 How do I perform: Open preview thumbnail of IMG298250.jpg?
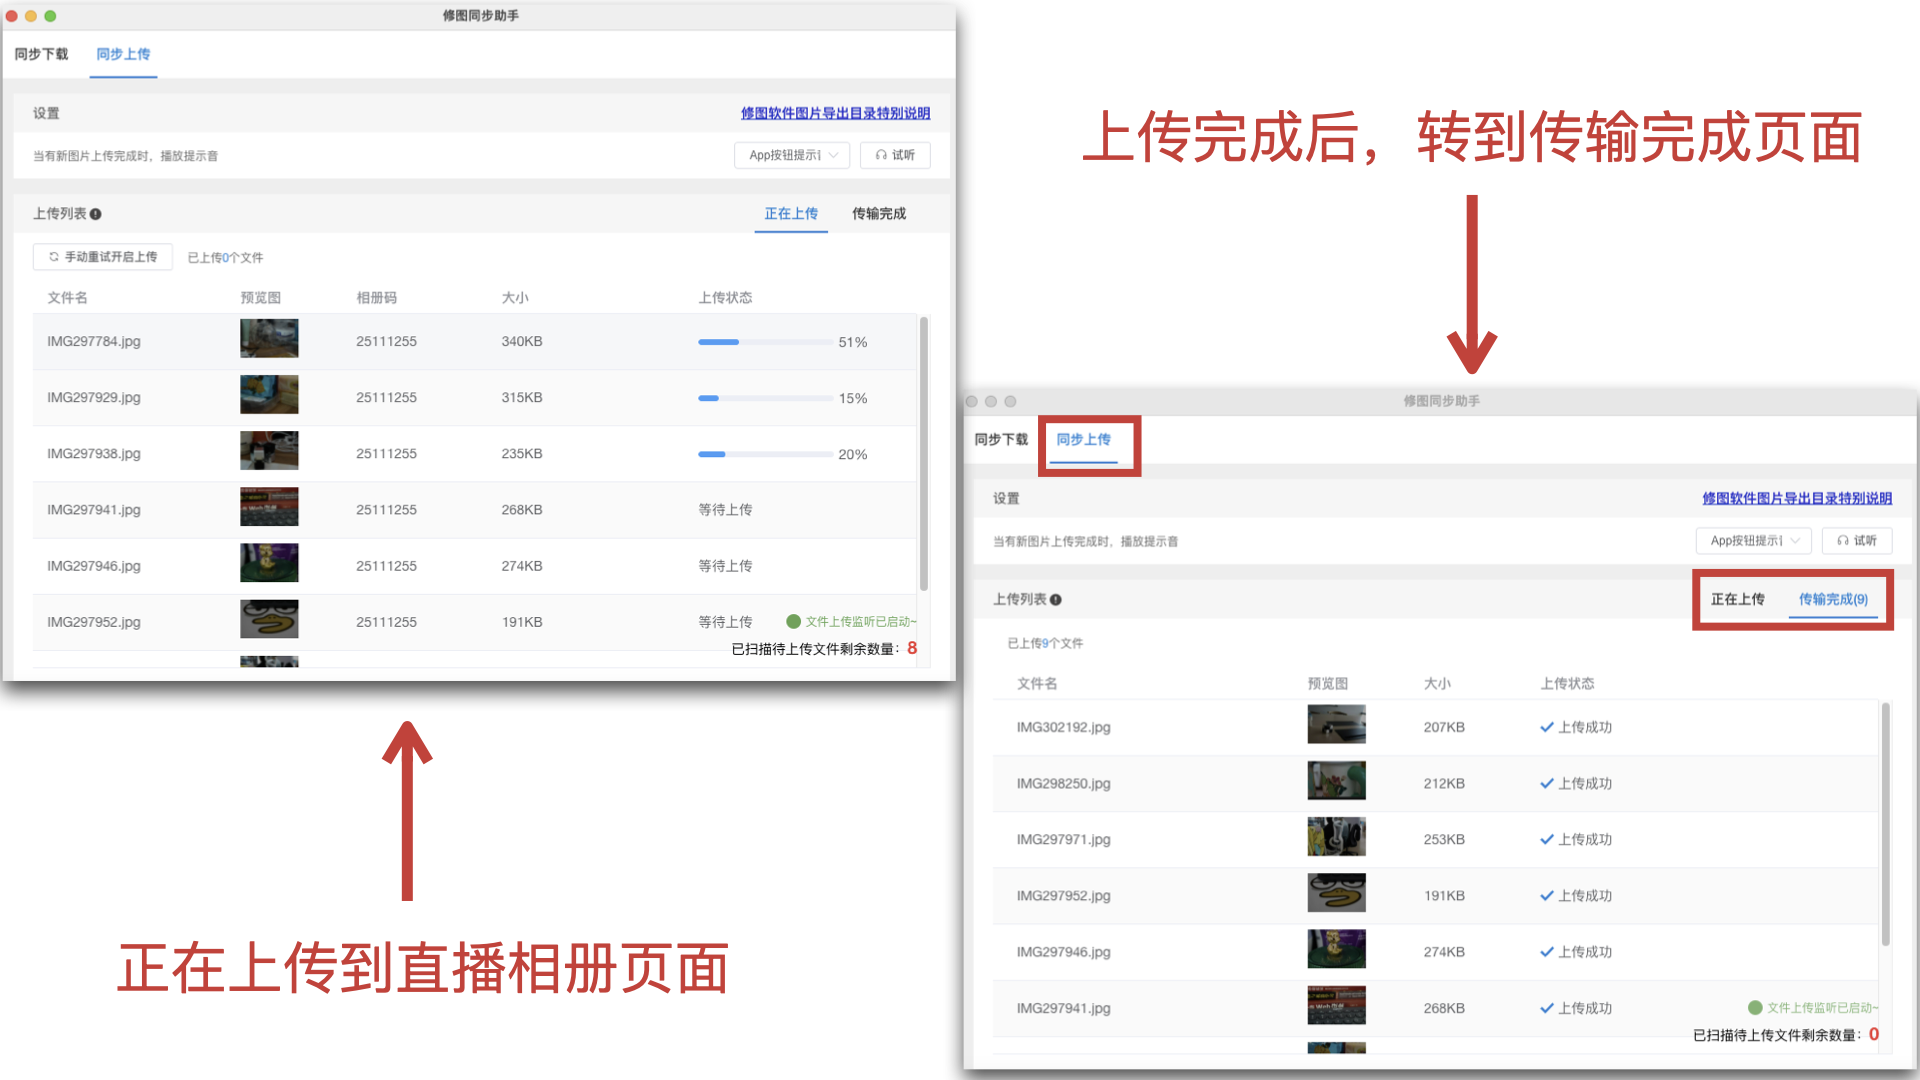[x=1336, y=781]
